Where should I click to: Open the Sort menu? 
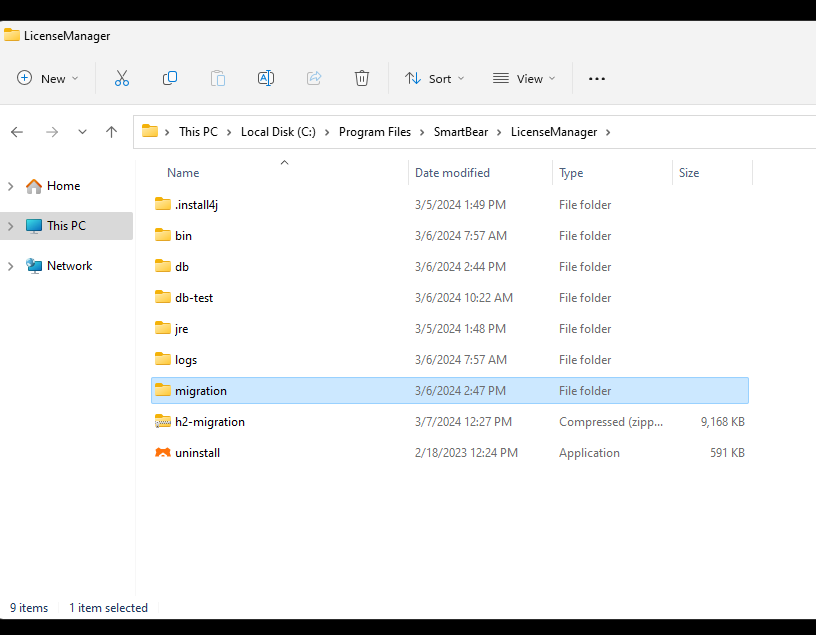point(434,78)
